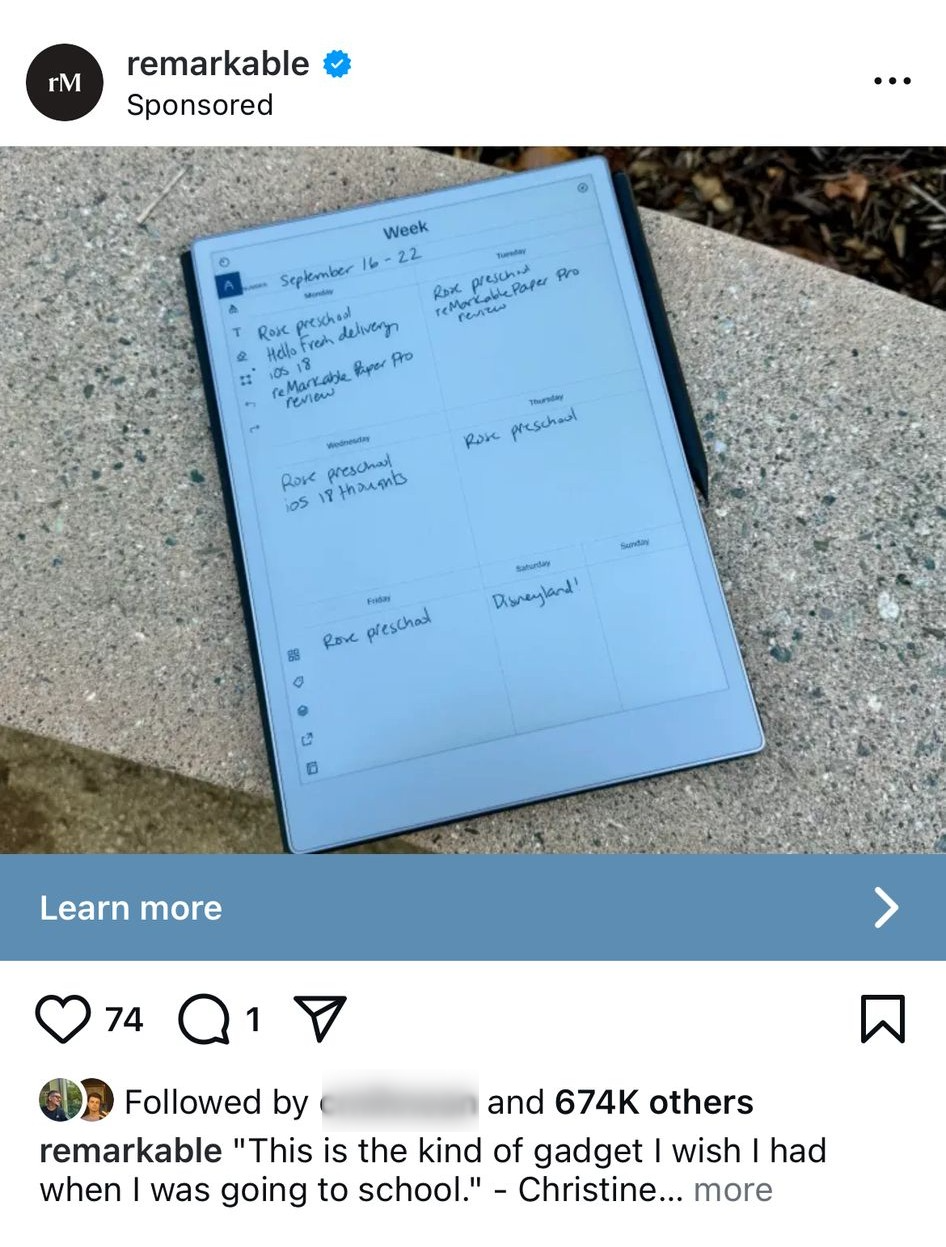Image resolution: width=946 pixels, height=1247 pixels.
Task: Click the blue verified badge
Action: pos(337,65)
